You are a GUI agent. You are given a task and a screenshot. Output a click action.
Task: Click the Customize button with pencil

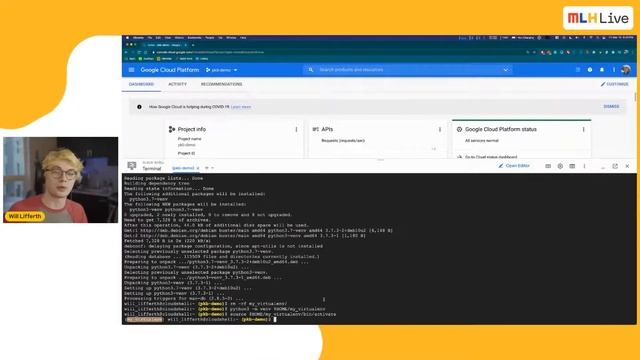click(x=614, y=84)
